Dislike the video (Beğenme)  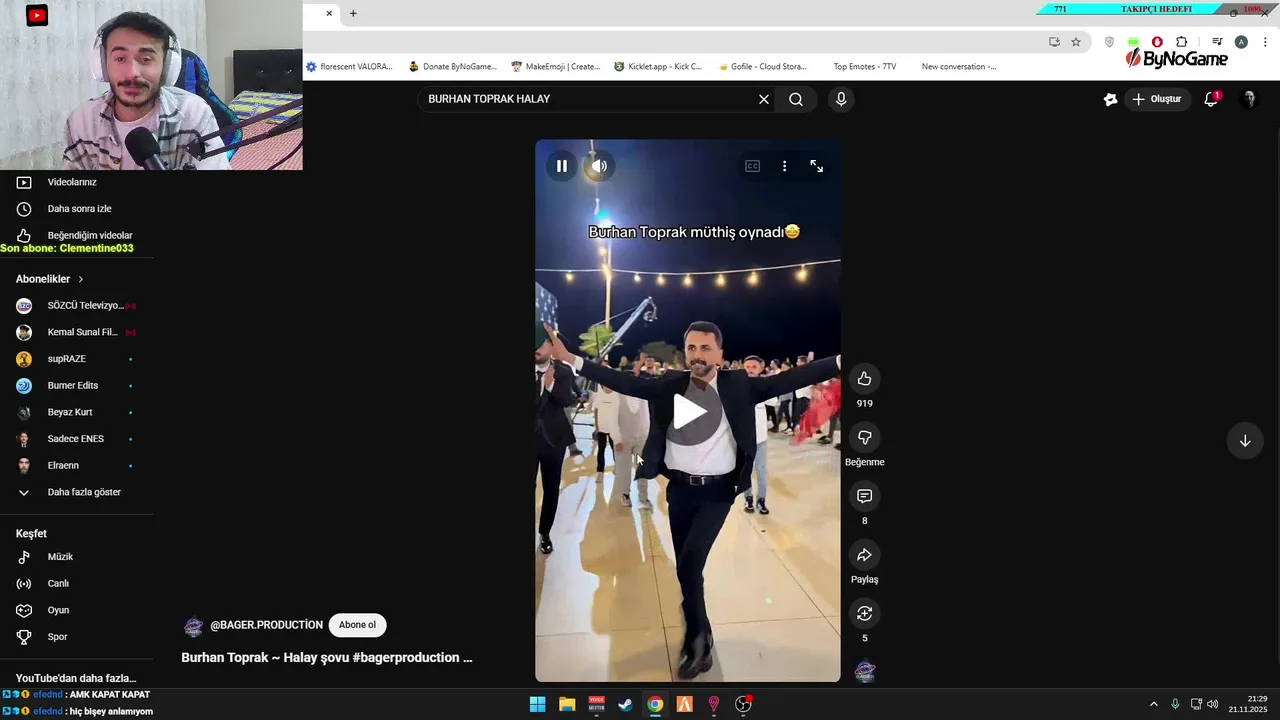point(864,437)
